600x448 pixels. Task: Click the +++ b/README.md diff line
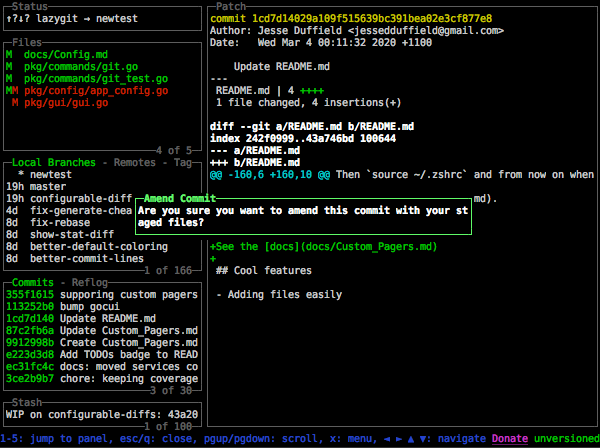click(x=255, y=162)
